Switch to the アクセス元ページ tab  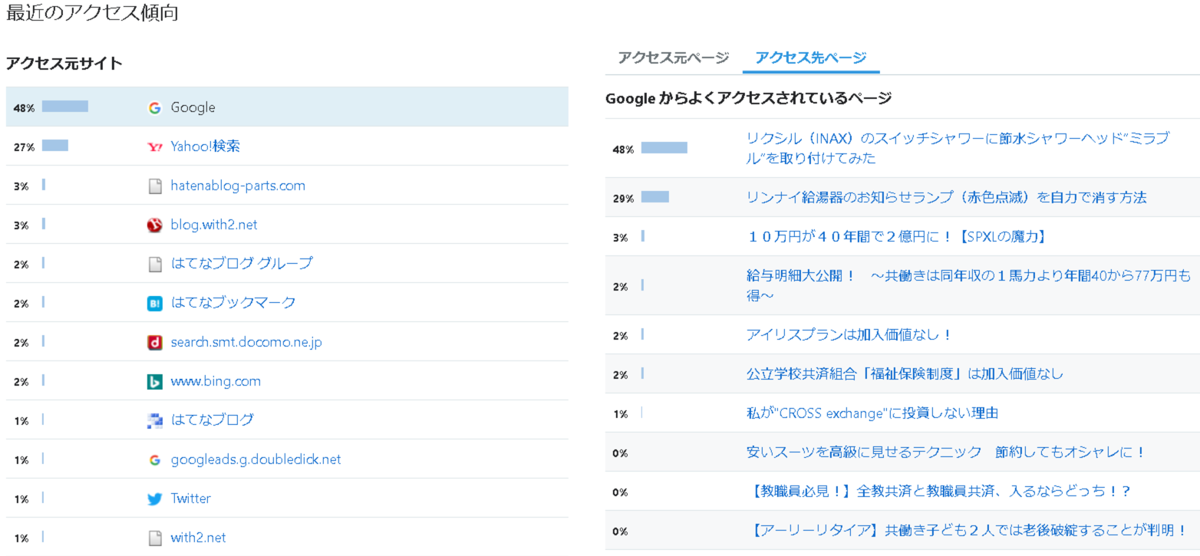tap(673, 58)
